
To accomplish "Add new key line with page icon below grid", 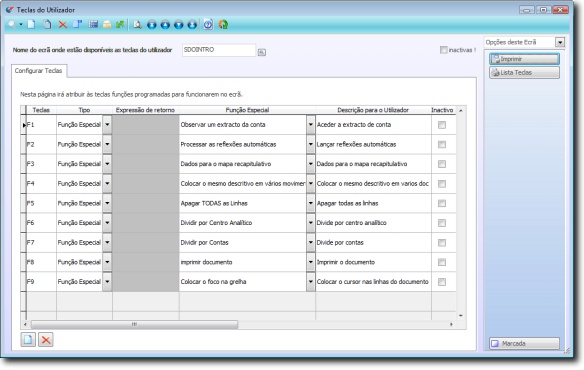I will [x=28, y=339].
